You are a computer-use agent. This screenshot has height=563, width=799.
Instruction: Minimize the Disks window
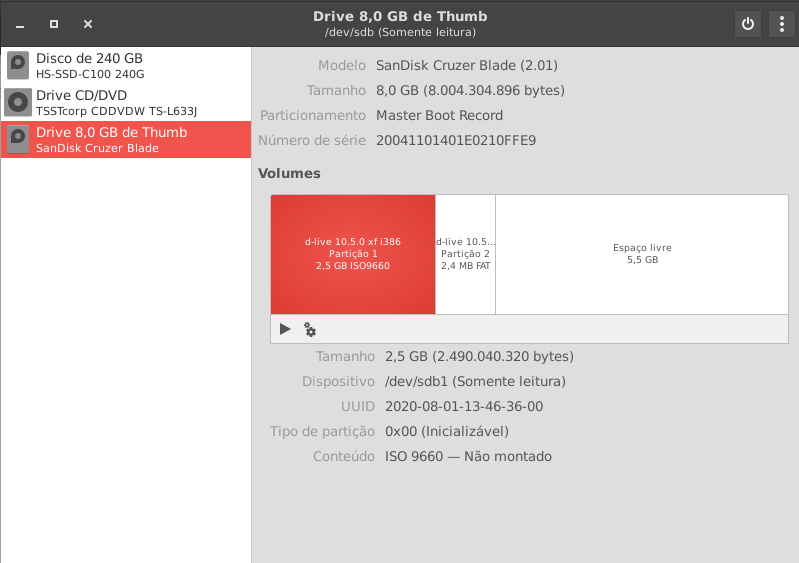(20, 24)
